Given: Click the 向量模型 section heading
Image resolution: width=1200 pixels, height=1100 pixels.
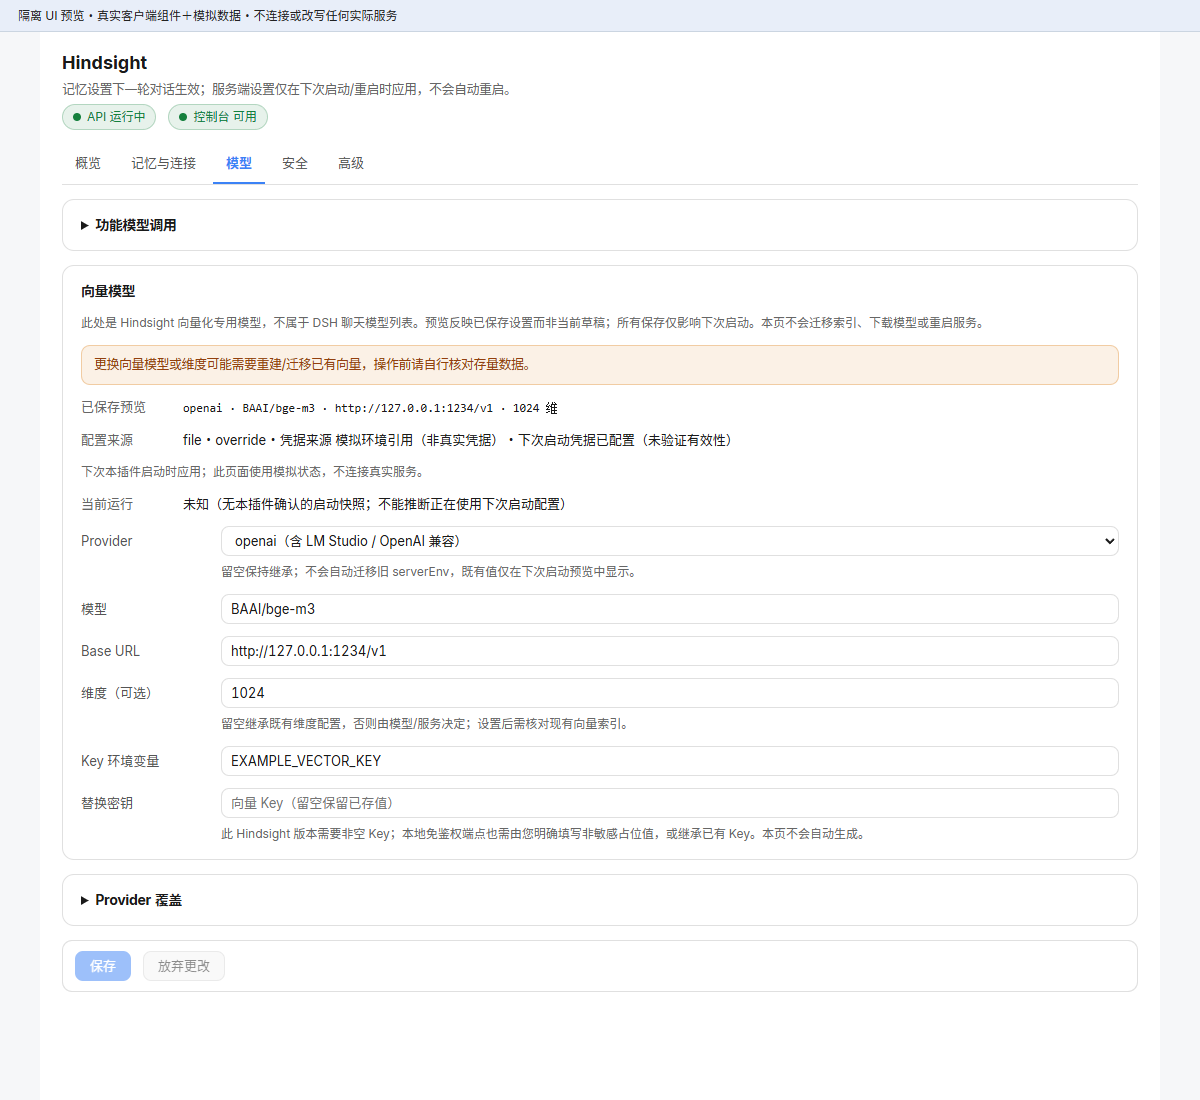Looking at the screenshot, I should [108, 291].
